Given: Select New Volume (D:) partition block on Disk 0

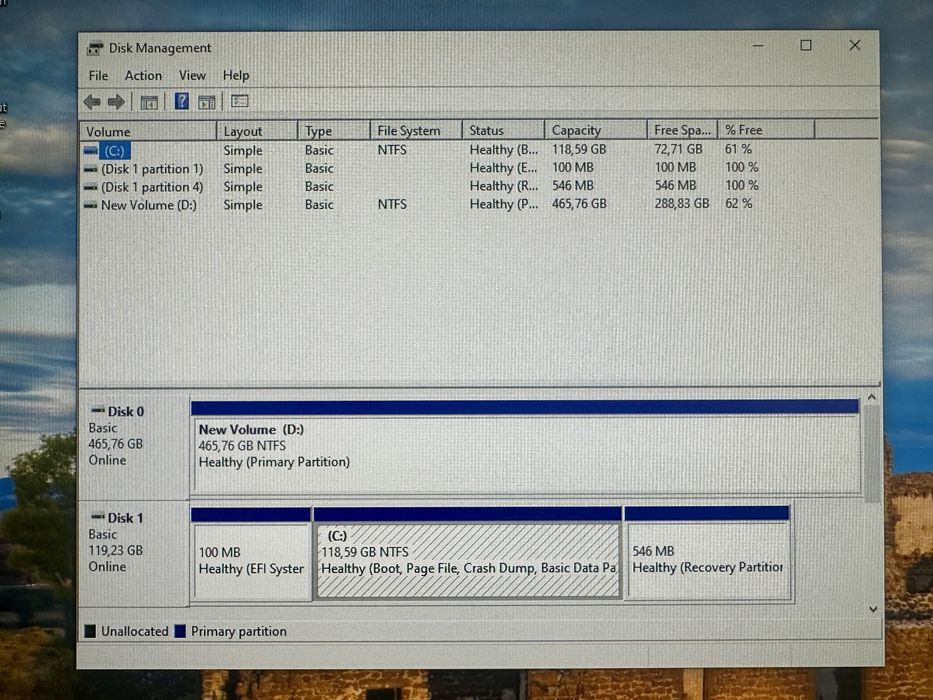Looking at the screenshot, I should pyautogui.click(x=525, y=446).
